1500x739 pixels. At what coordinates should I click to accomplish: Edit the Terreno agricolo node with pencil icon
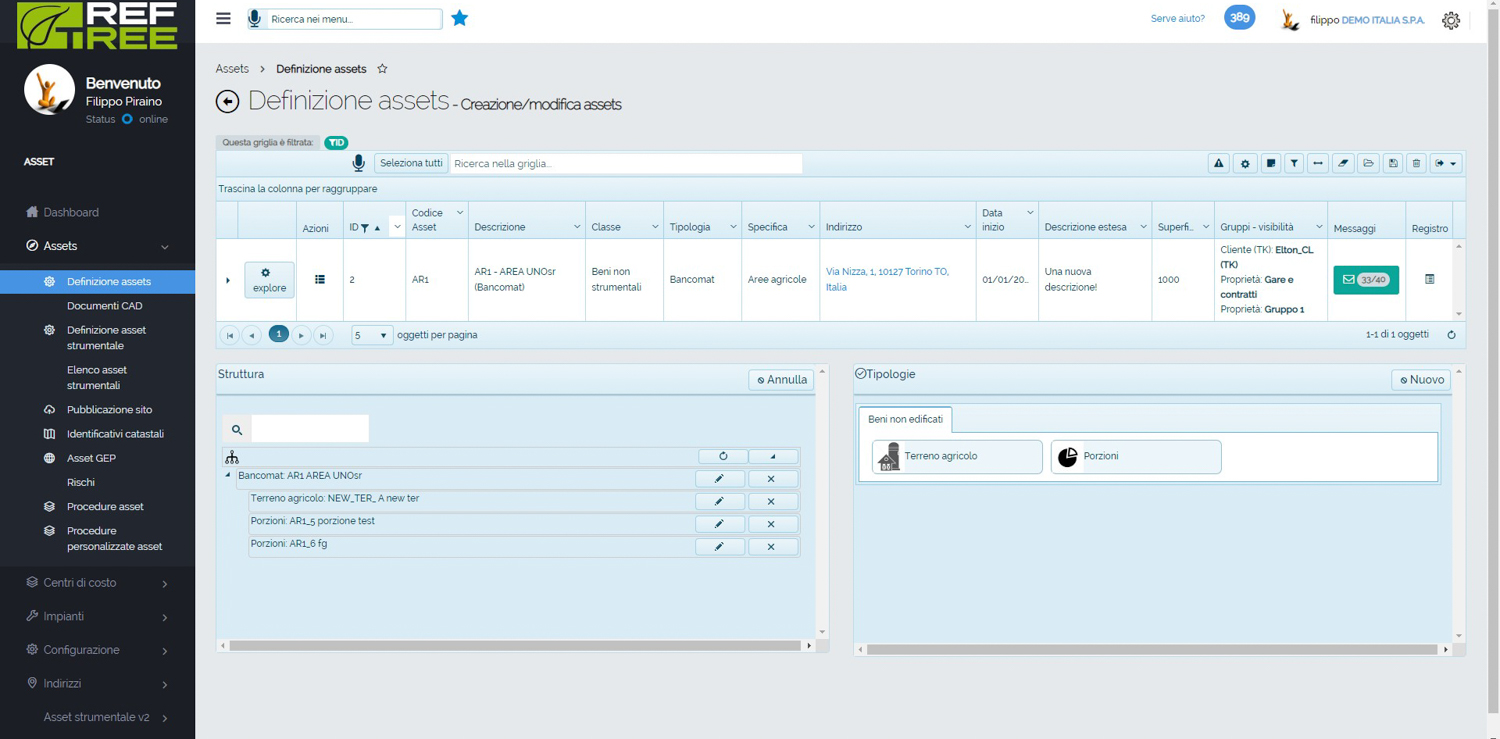[x=719, y=501]
